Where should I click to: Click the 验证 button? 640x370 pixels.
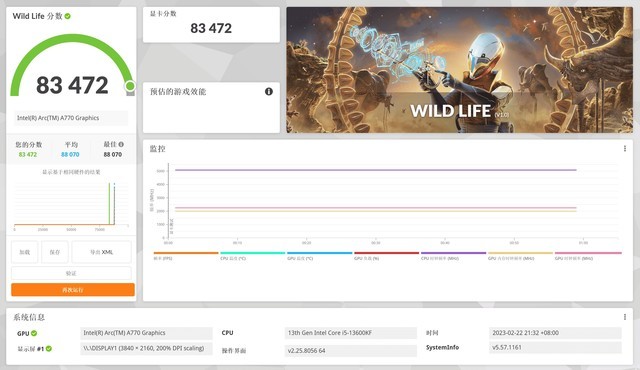pyautogui.click(x=71, y=273)
